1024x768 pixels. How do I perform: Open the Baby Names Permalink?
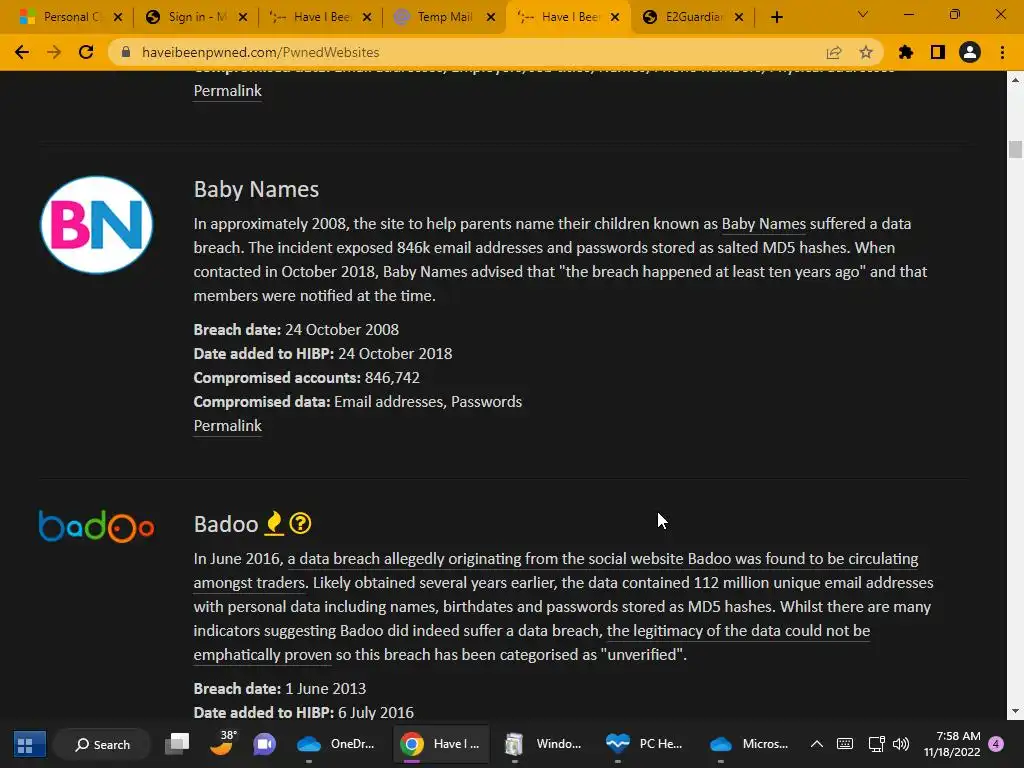coord(227,426)
